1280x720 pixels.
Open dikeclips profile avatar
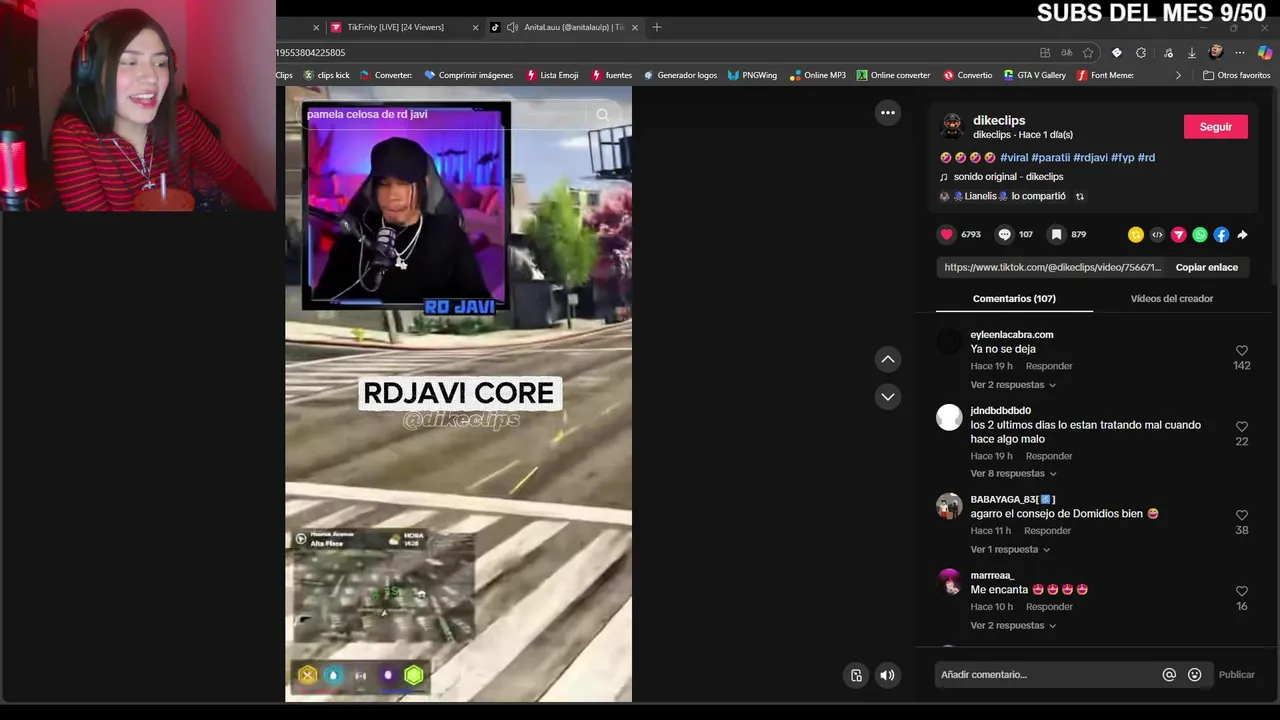[x=952, y=126]
